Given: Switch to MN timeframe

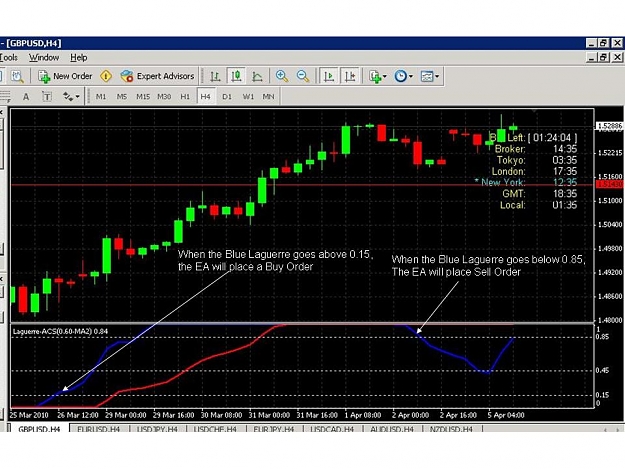Looking at the screenshot, I should click(268, 96).
